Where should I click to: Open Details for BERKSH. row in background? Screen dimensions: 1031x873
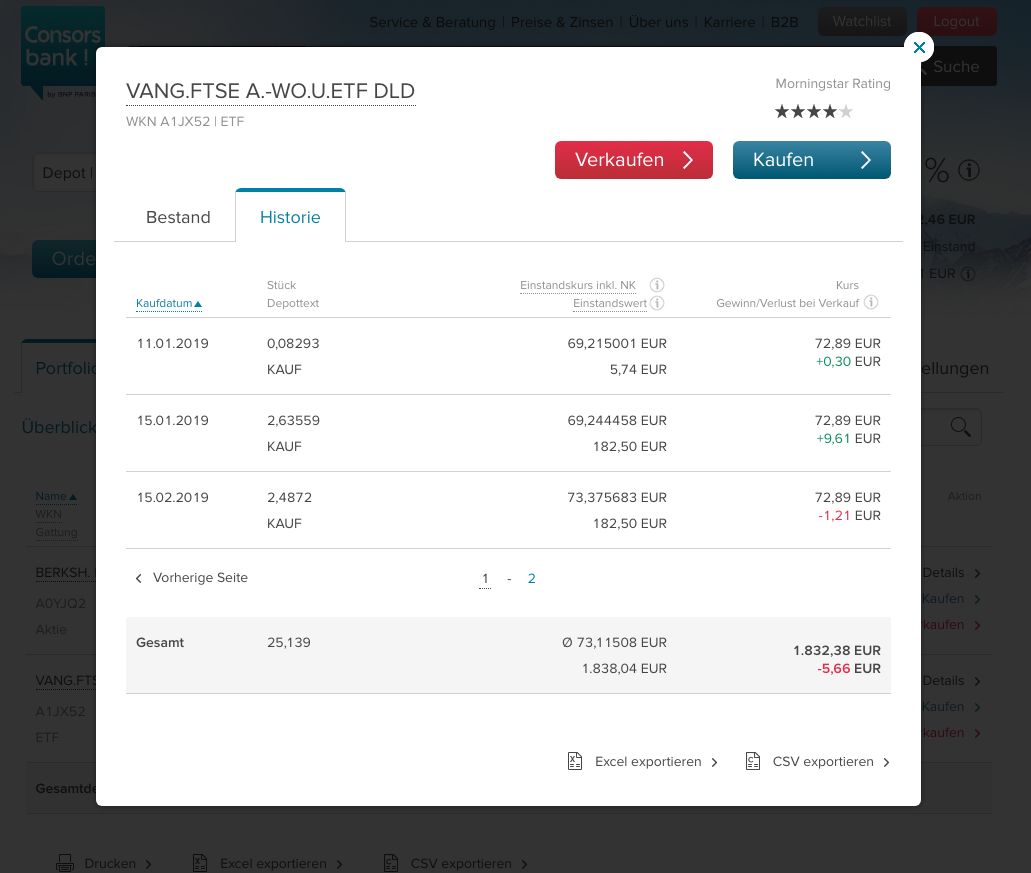pos(951,573)
